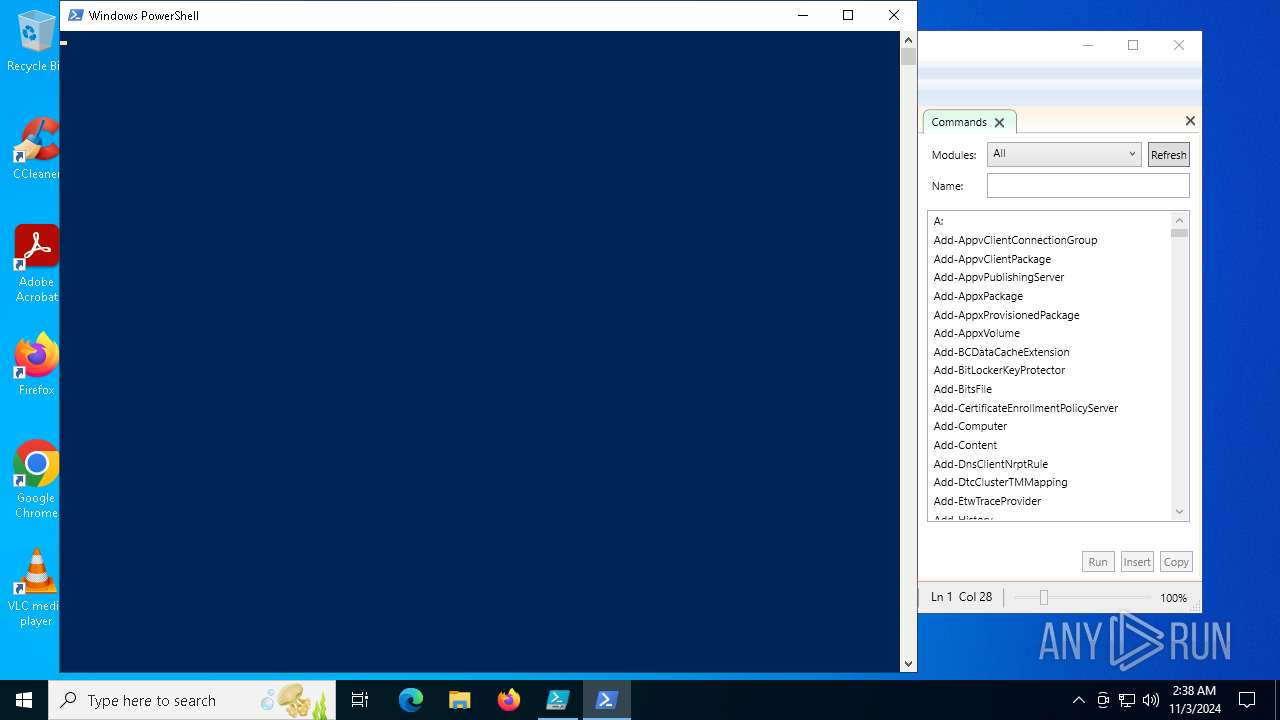Launch Microsoft Edge from the taskbar

click(411, 700)
